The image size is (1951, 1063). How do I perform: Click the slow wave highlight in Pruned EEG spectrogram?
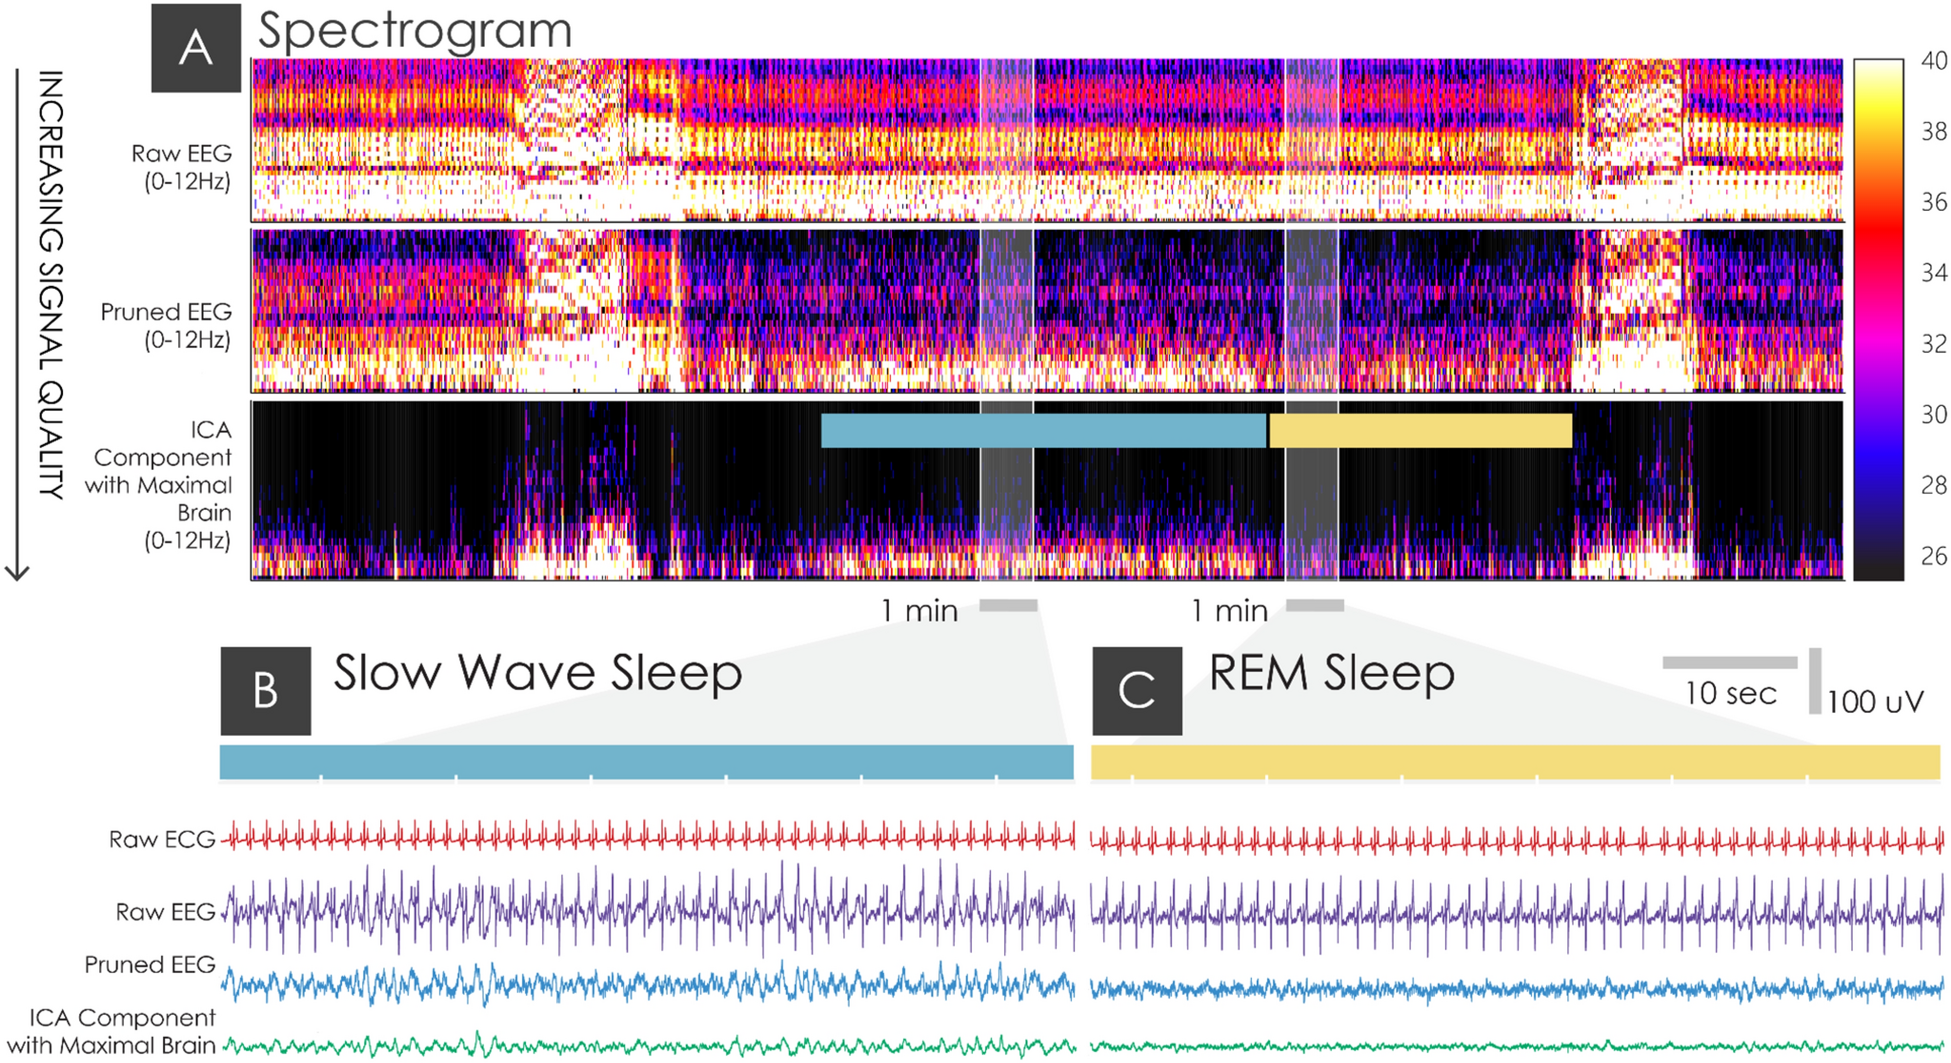pyautogui.click(x=1007, y=311)
